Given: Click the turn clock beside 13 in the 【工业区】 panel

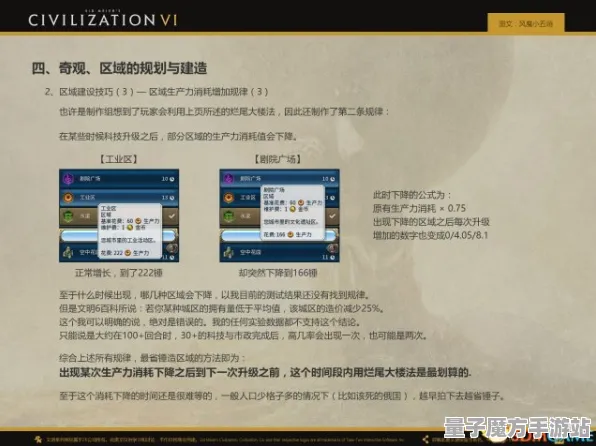Looking at the screenshot, I should 172,198.
